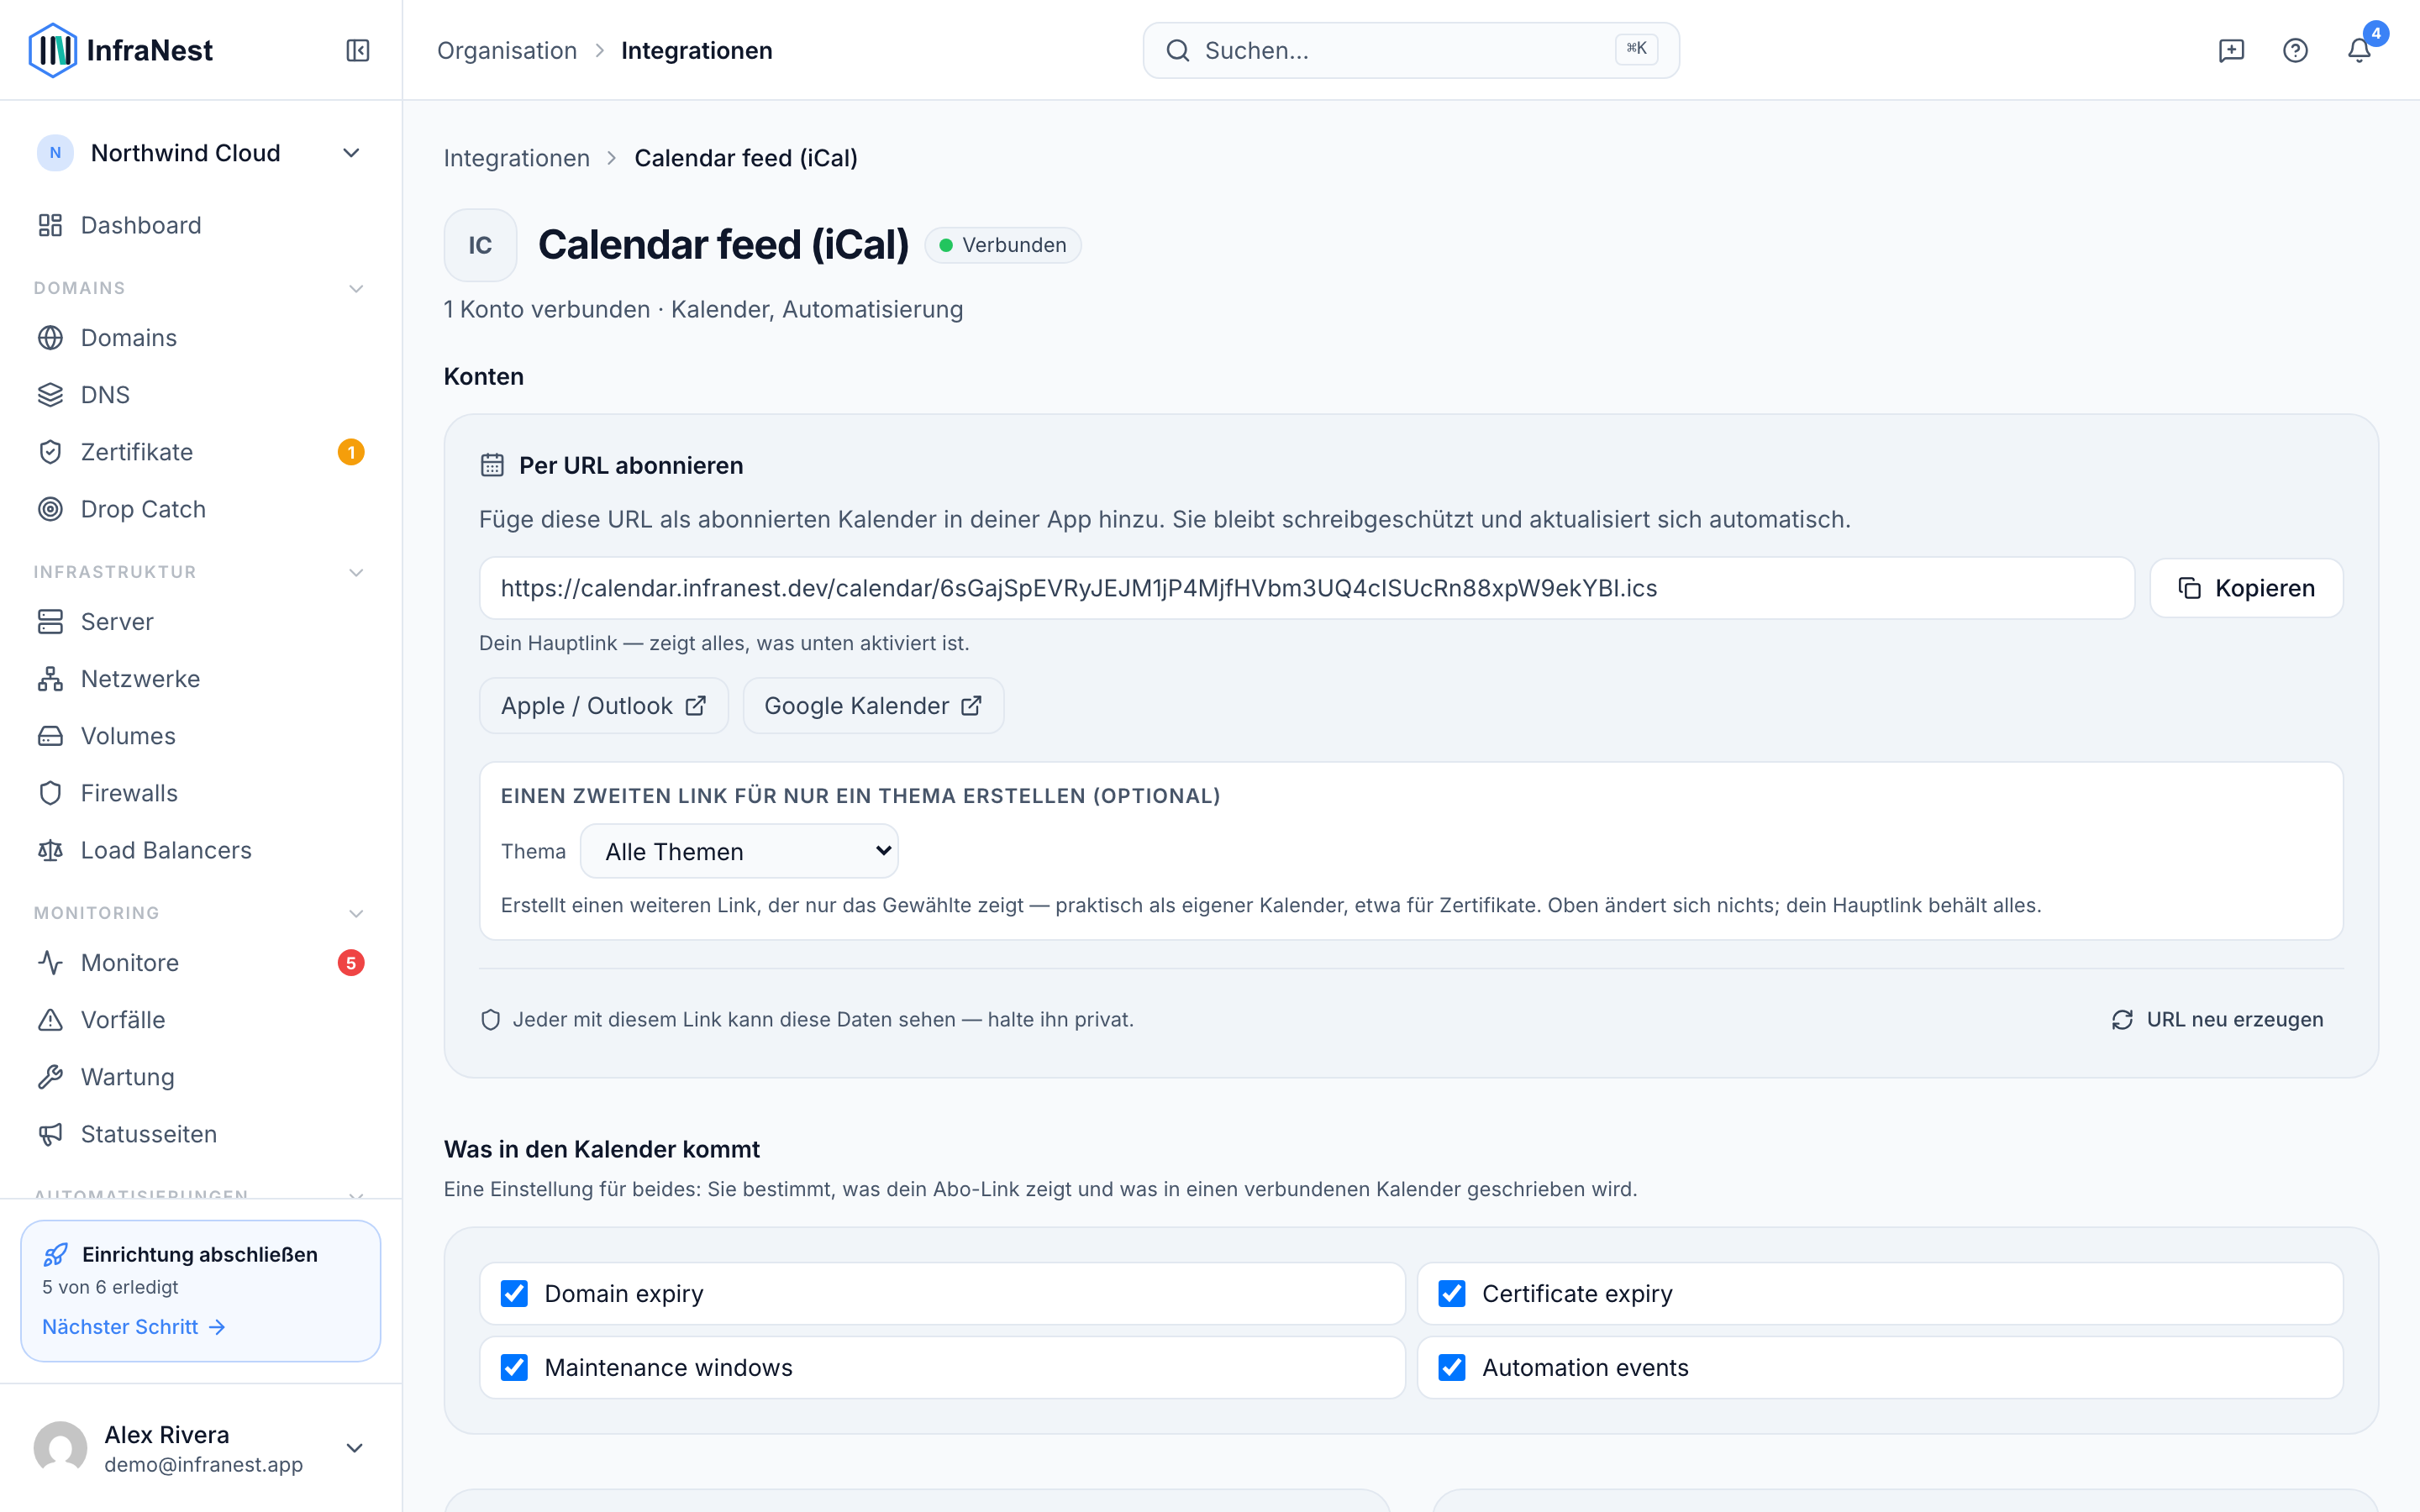The height and width of the screenshot is (1512, 2420).
Task: Click the Dashboard grid icon
Action: point(50,225)
